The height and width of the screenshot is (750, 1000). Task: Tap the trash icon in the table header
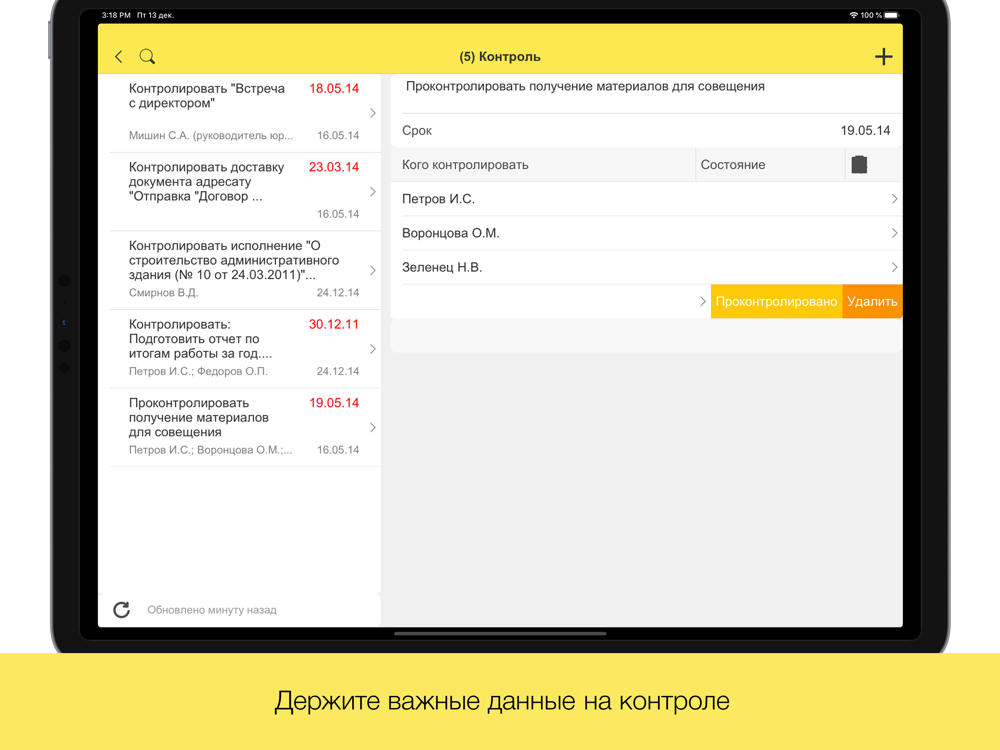[x=859, y=165]
